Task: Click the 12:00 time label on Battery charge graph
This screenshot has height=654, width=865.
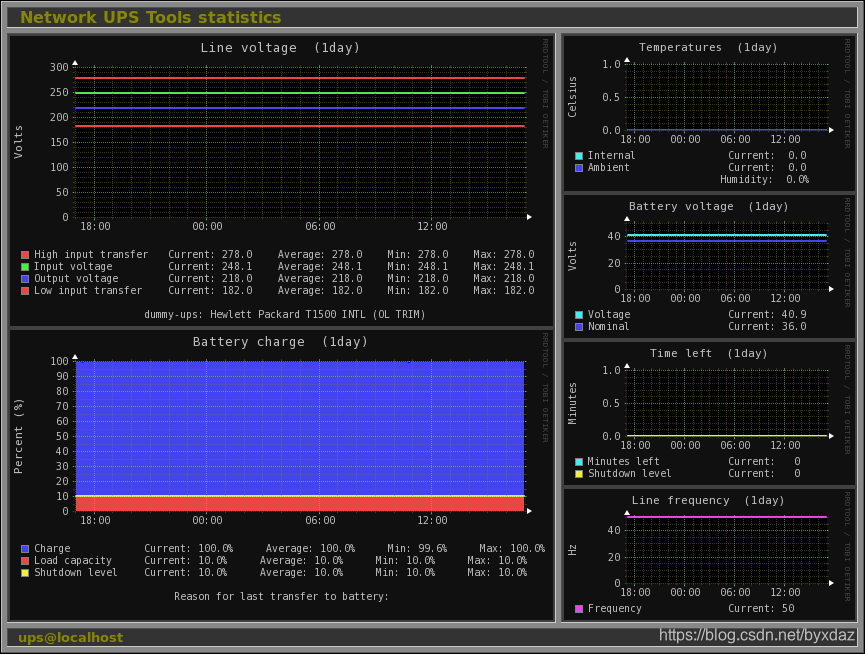Action: tap(432, 521)
